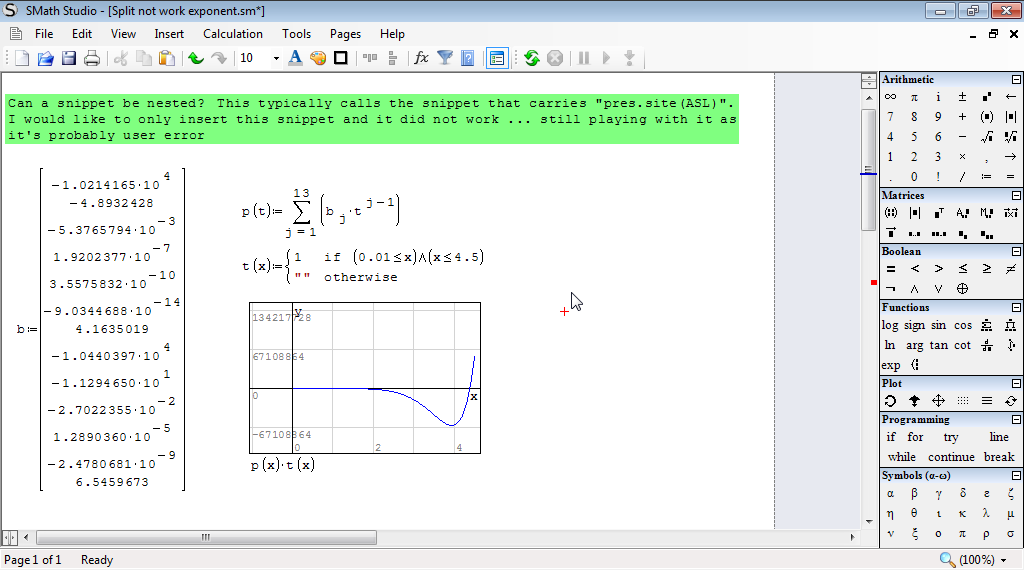This screenshot has width=1024, height=570.
Task: Click the green Recalculate worksheet icon
Action: [x=532, y=58]
